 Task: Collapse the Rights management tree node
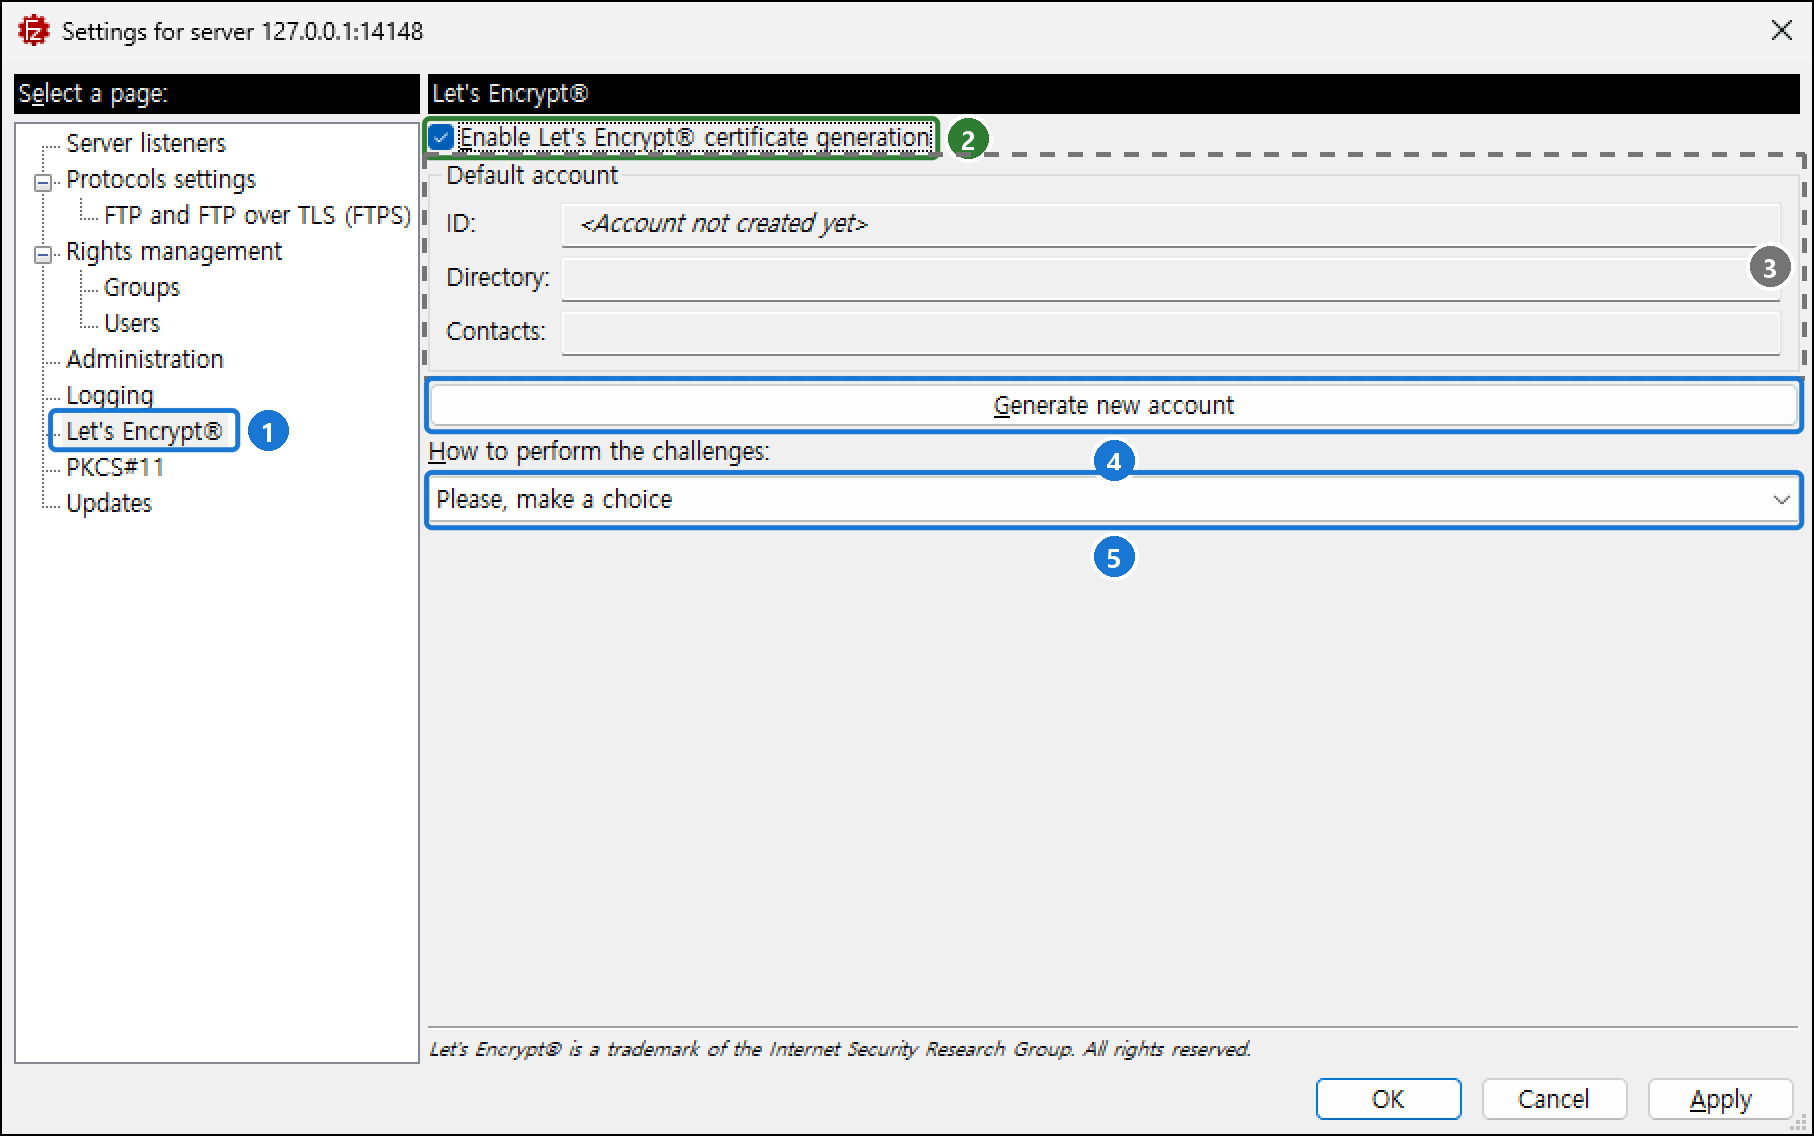43,254
